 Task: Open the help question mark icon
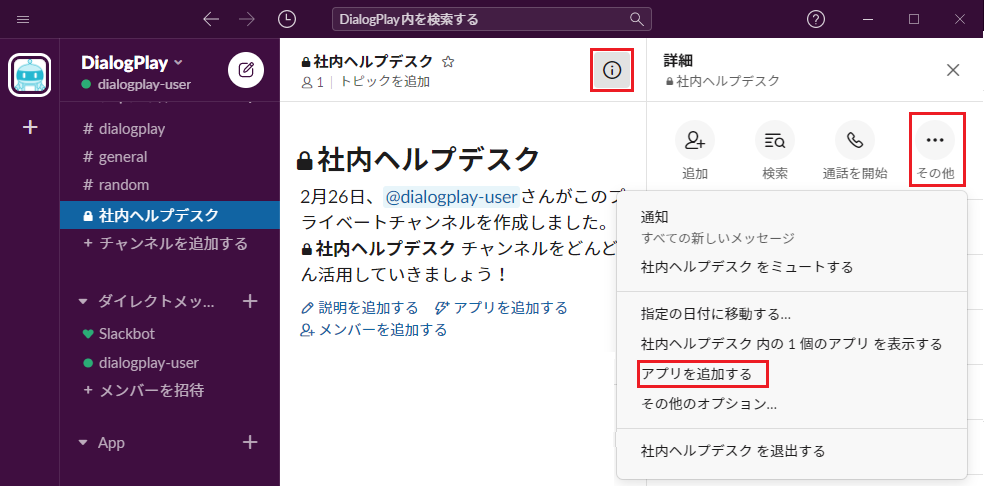pyautogui.click(x=815, y=19)
